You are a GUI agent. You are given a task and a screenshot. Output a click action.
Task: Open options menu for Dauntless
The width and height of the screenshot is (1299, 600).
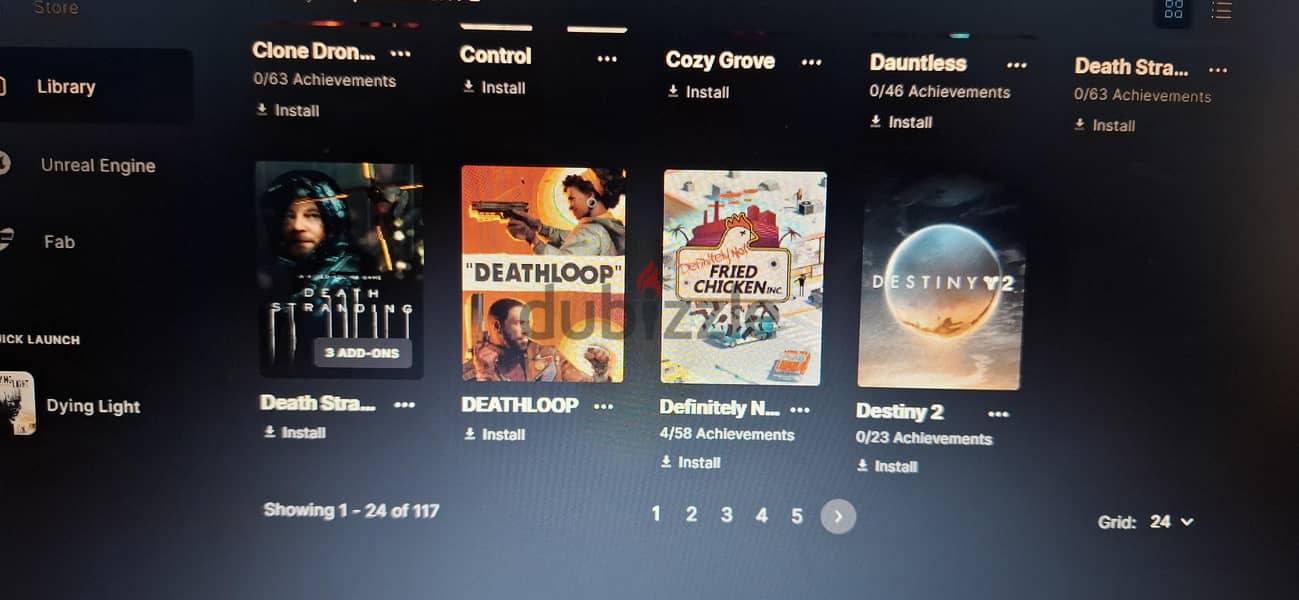coord(1016,65)
